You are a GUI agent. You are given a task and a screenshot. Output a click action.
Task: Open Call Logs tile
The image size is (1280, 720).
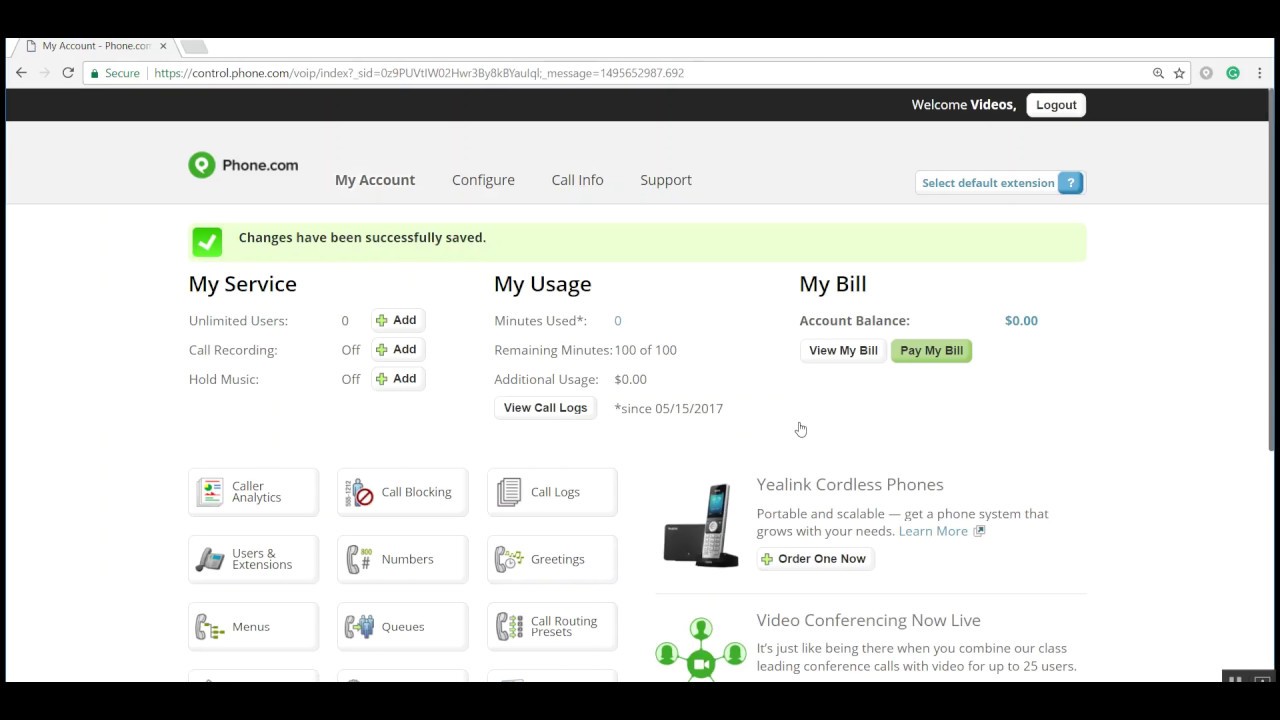[552, 492]
